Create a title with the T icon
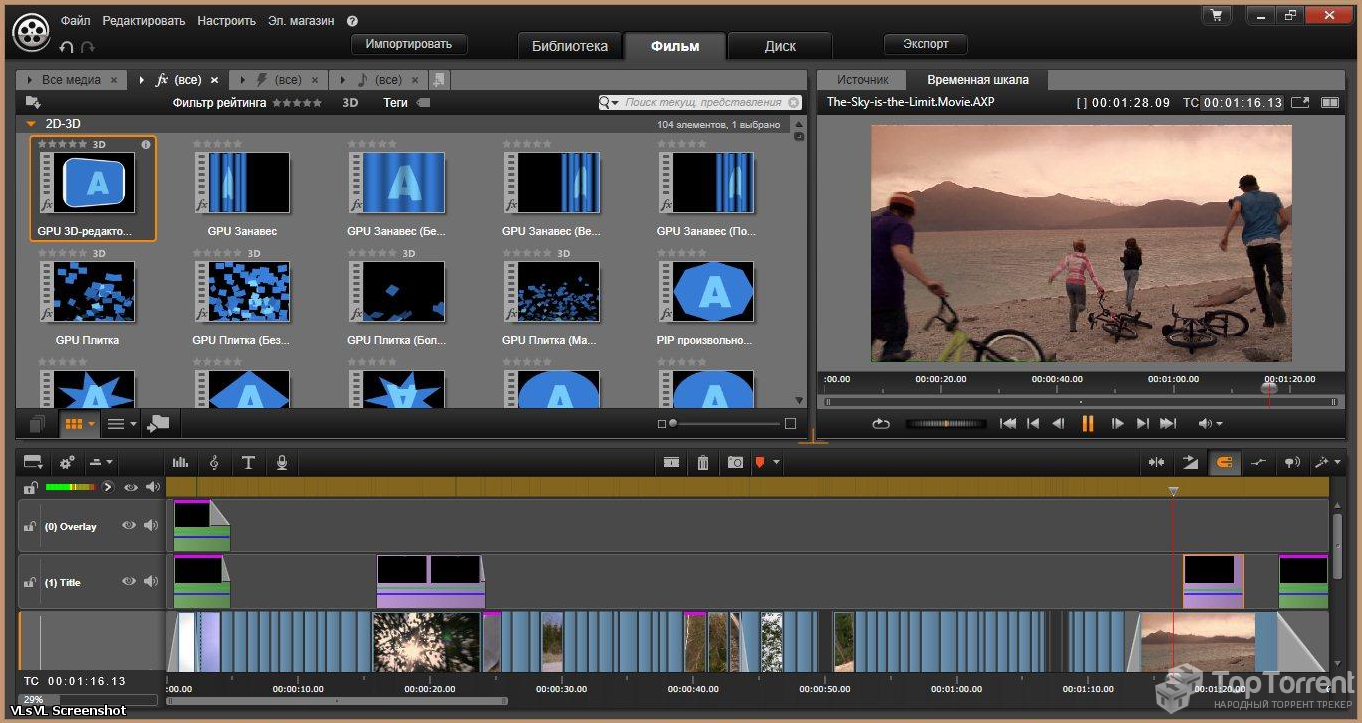Viewport: 1362px width, 723px height. tap(248, 462)
